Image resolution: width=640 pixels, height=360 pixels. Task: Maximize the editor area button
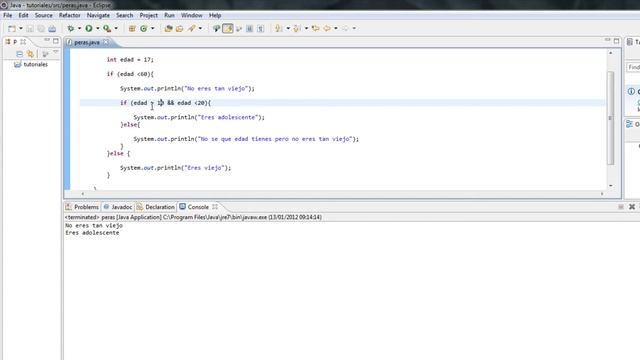coord(616,41)
